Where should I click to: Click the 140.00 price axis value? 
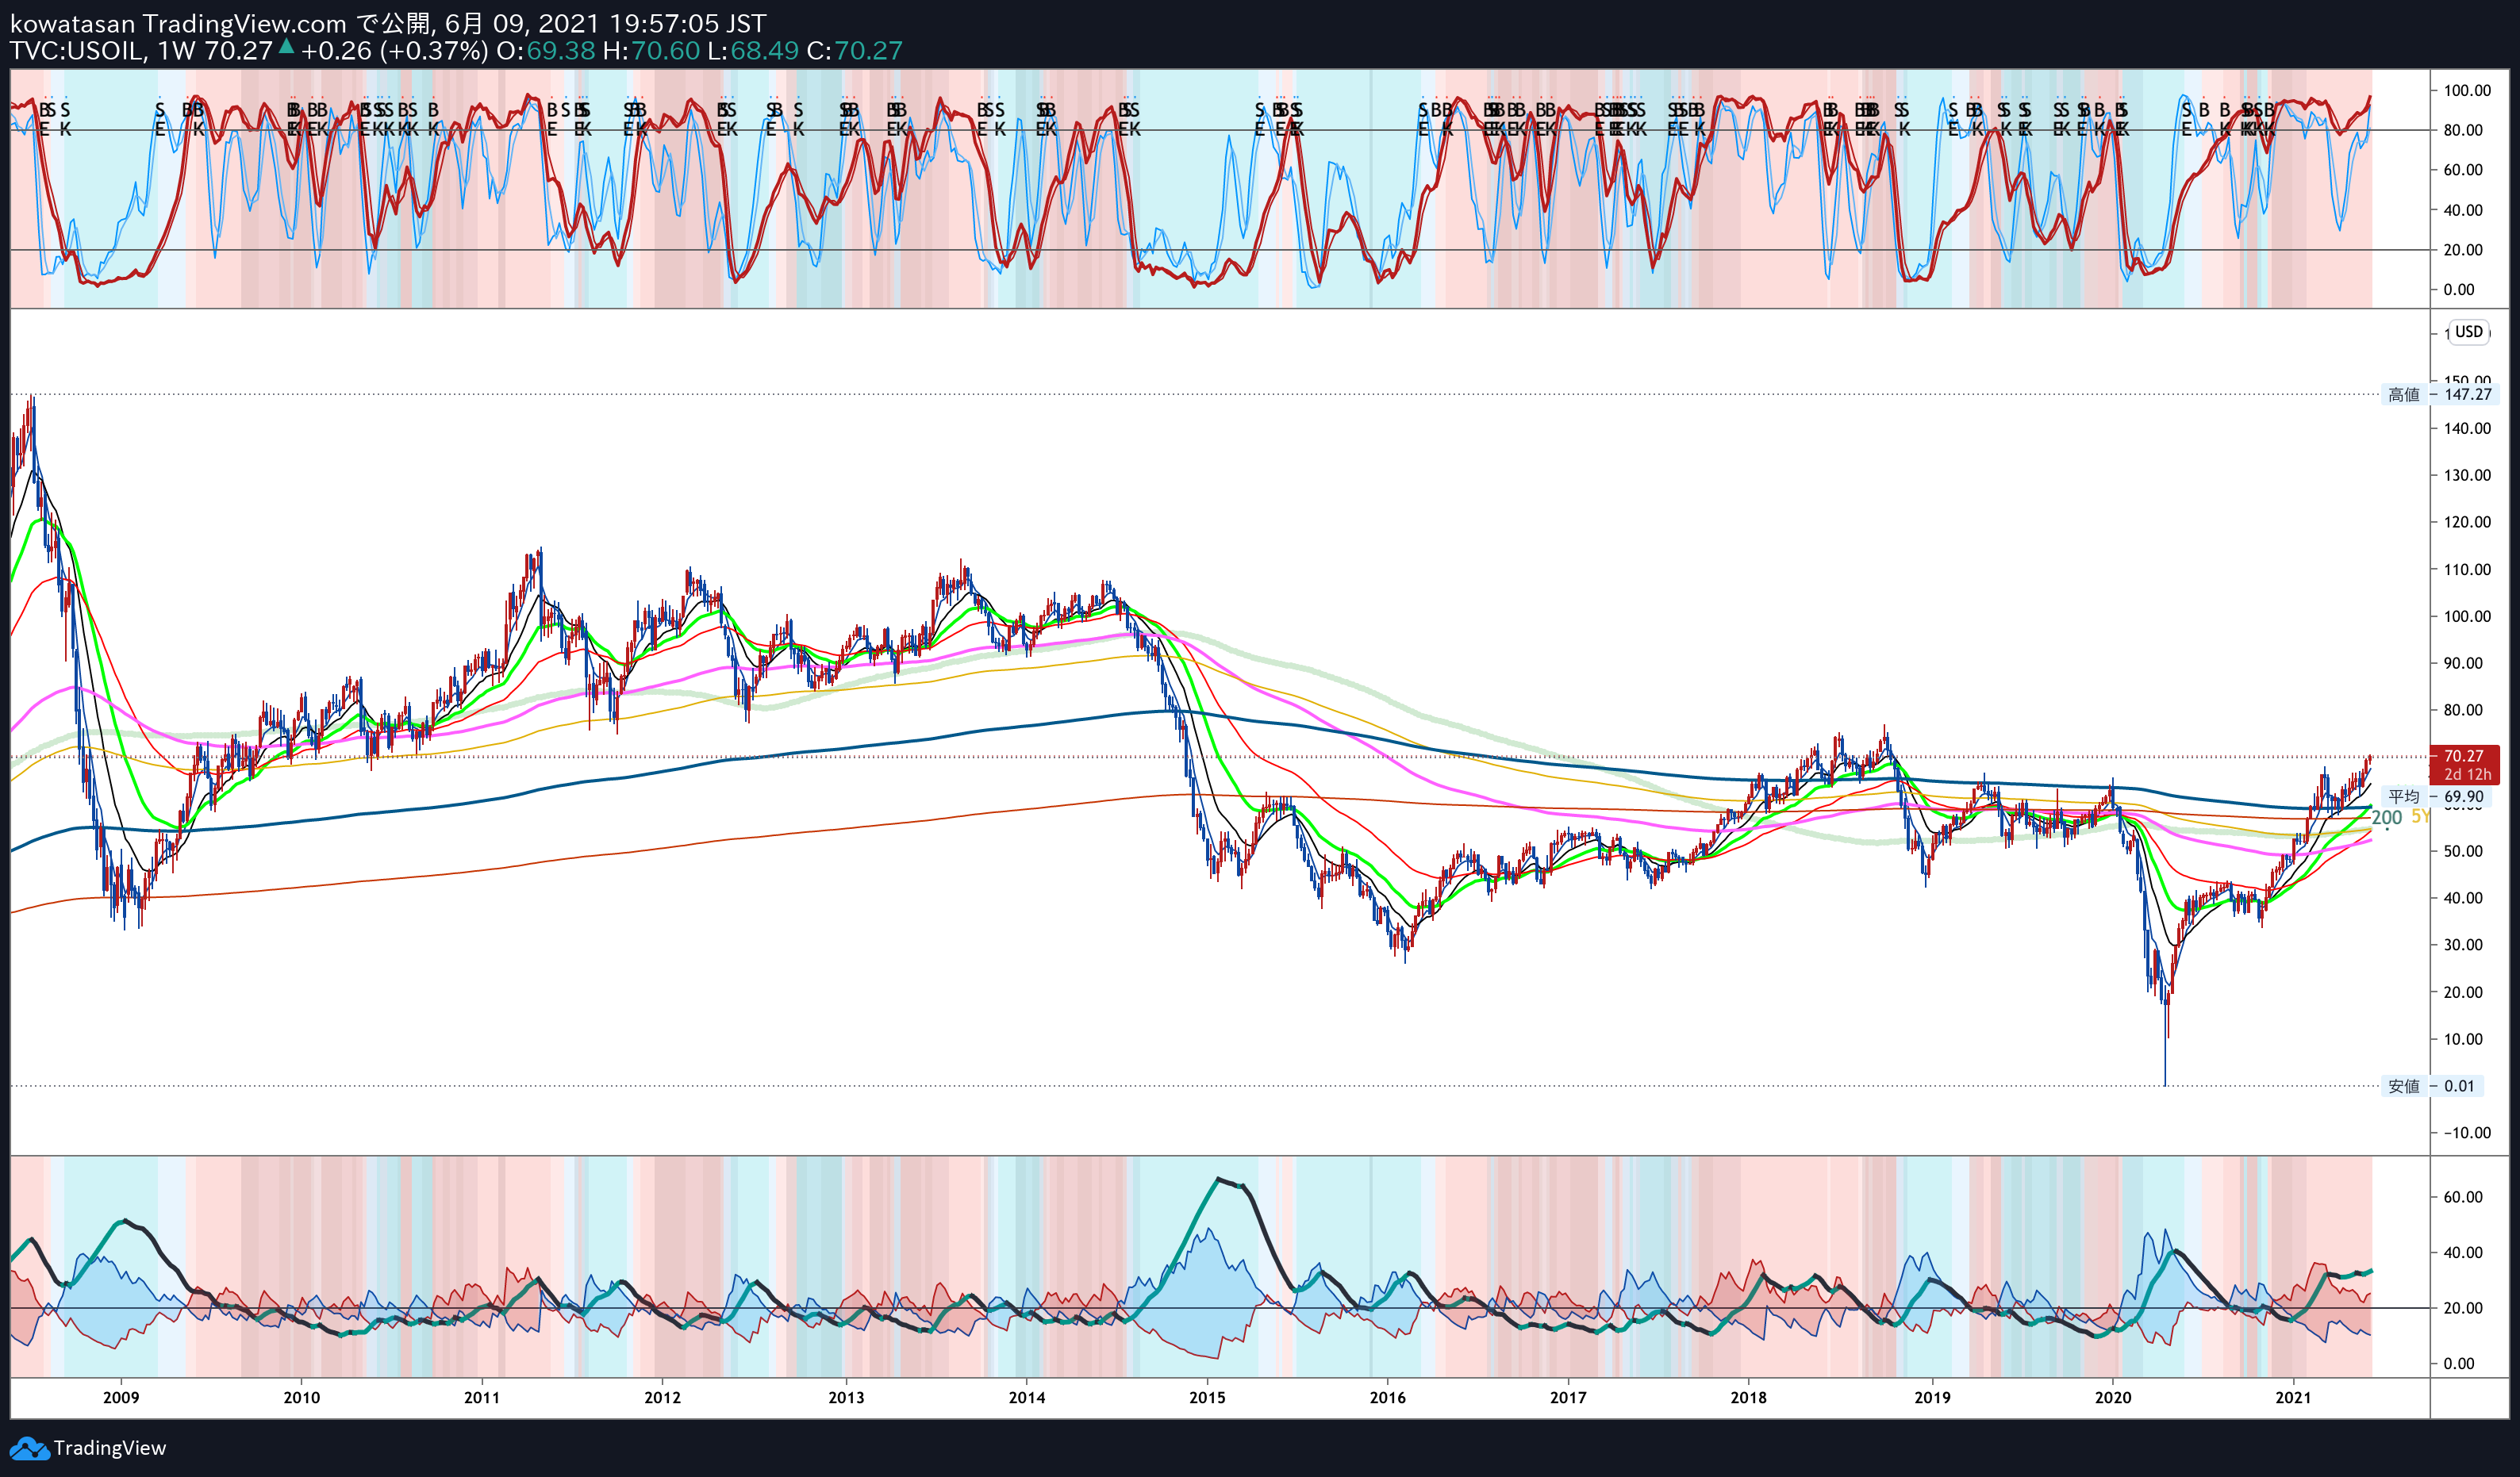pyautogui.click(x=2467, y=428)
